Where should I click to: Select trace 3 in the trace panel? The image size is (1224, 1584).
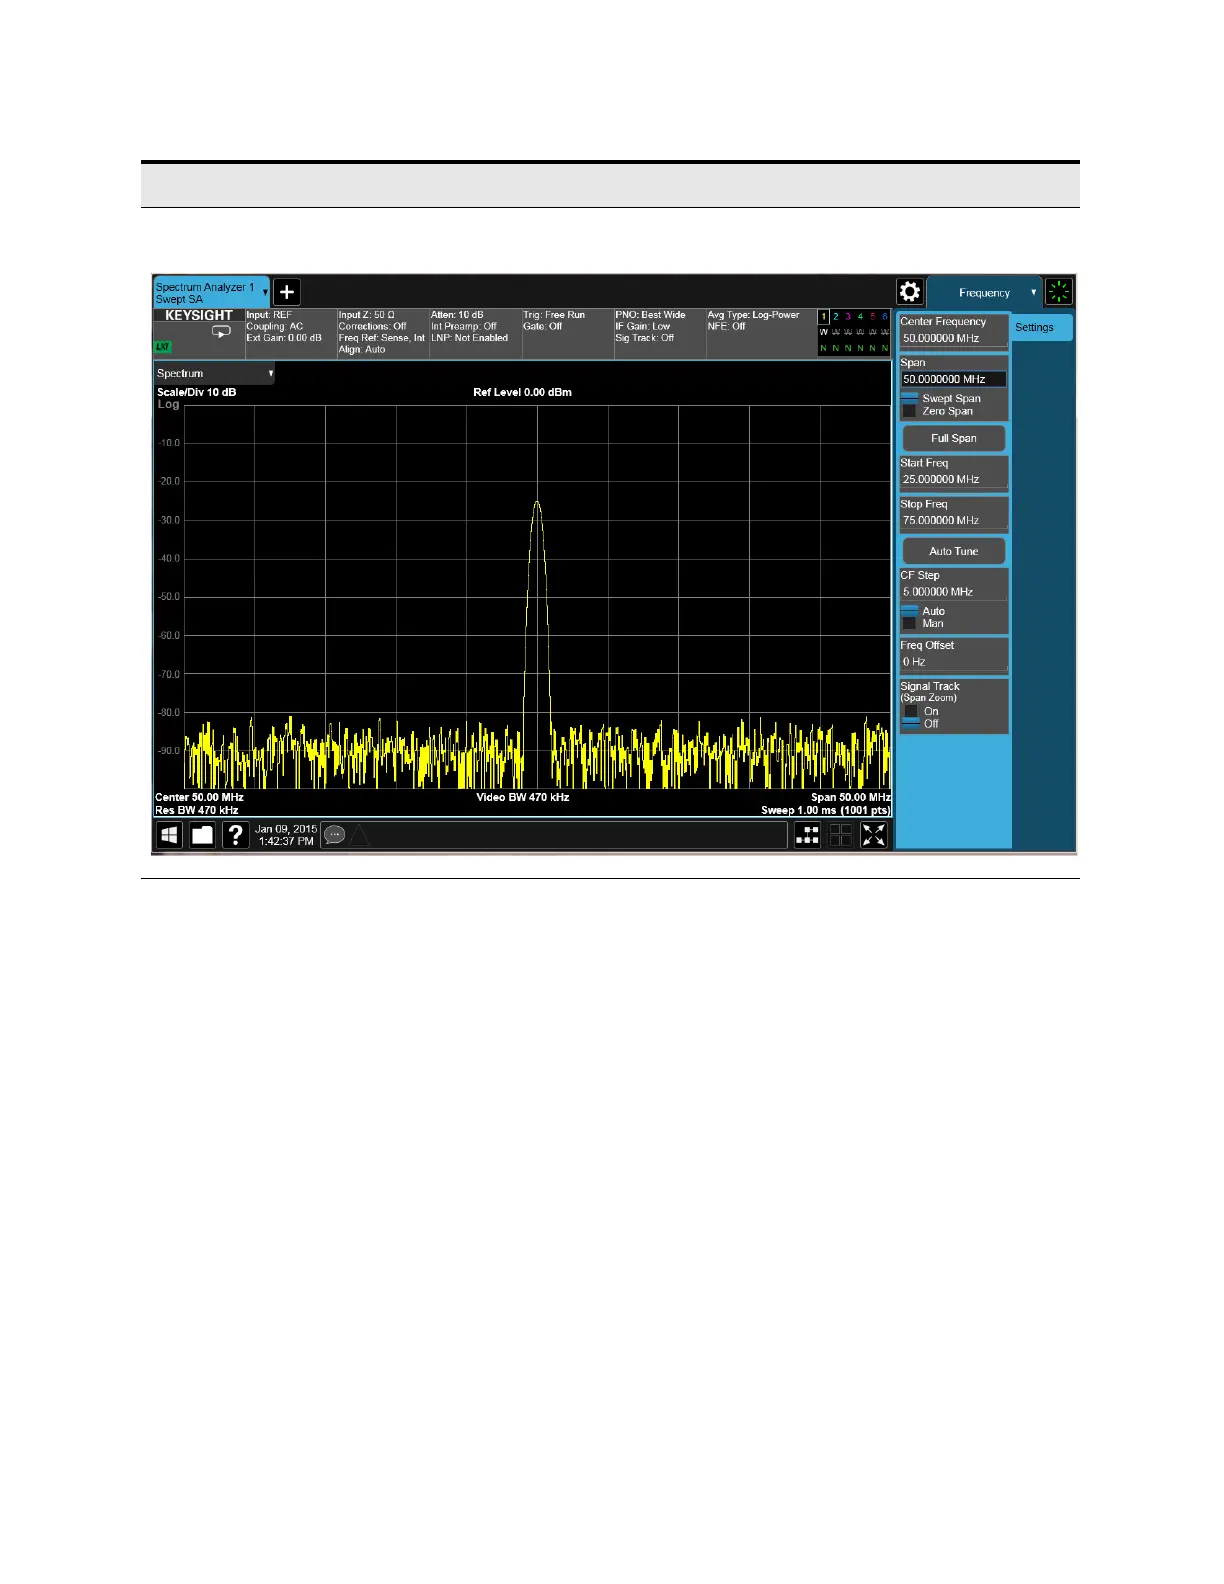848,317
